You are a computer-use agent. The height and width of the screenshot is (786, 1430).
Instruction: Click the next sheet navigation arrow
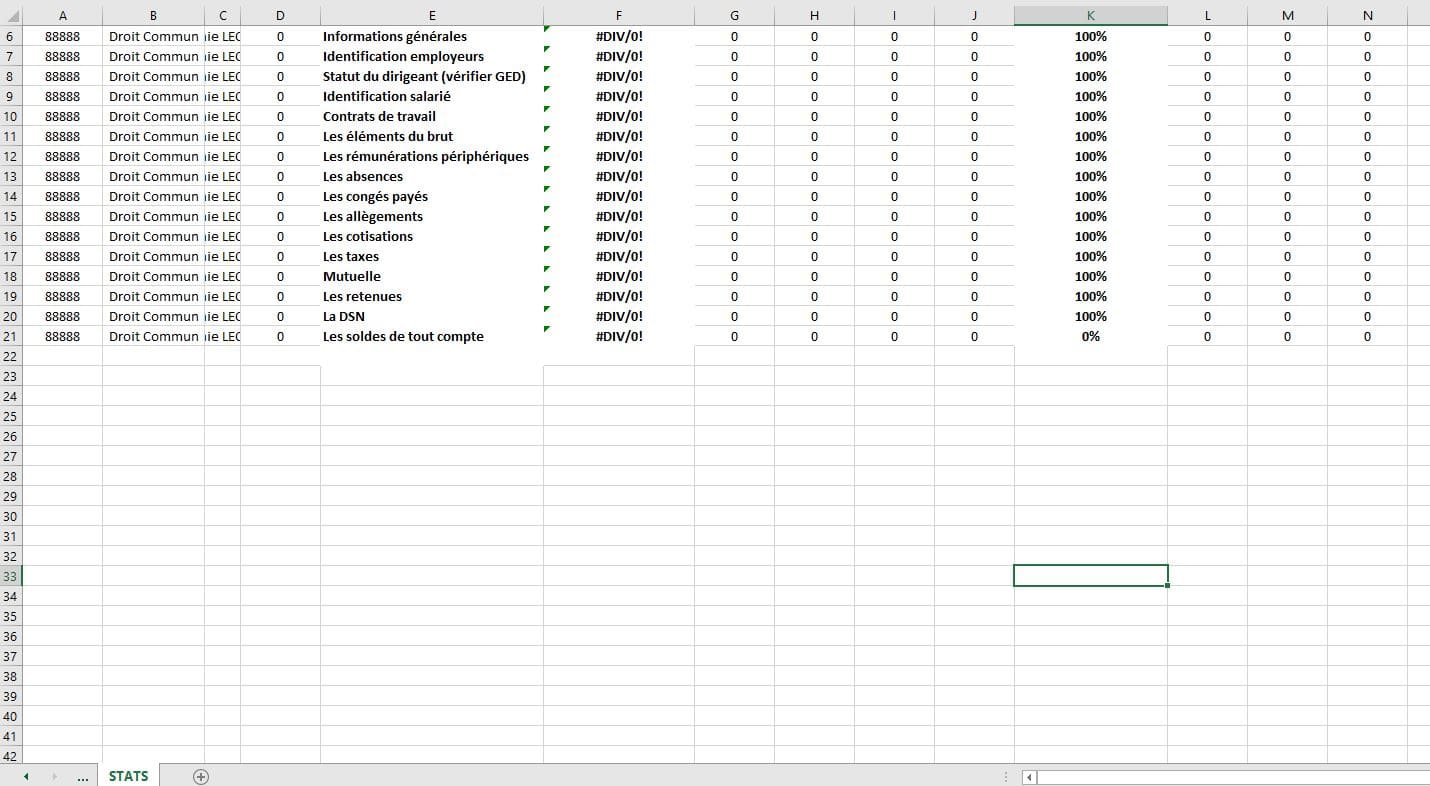(54, 777)
